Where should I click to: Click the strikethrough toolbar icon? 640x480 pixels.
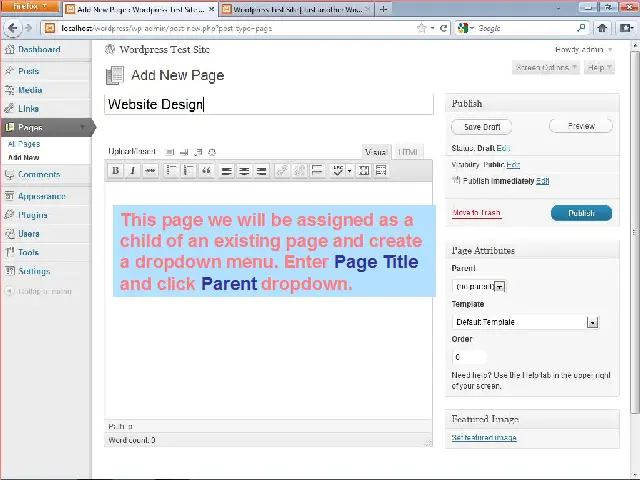click(x=150, y=171)
